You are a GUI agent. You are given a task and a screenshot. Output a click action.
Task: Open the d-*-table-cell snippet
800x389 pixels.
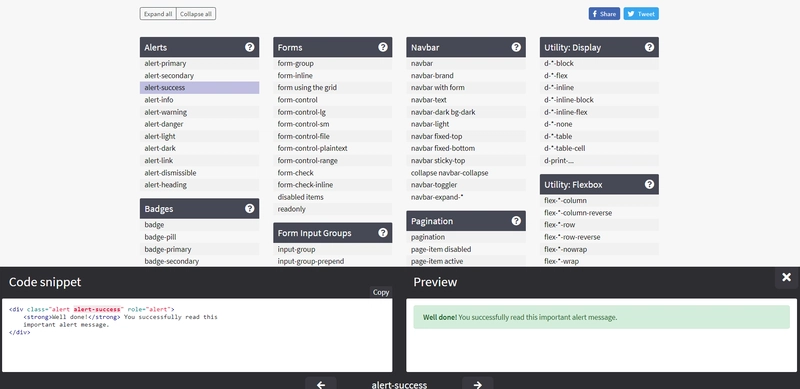coord(599,148)
